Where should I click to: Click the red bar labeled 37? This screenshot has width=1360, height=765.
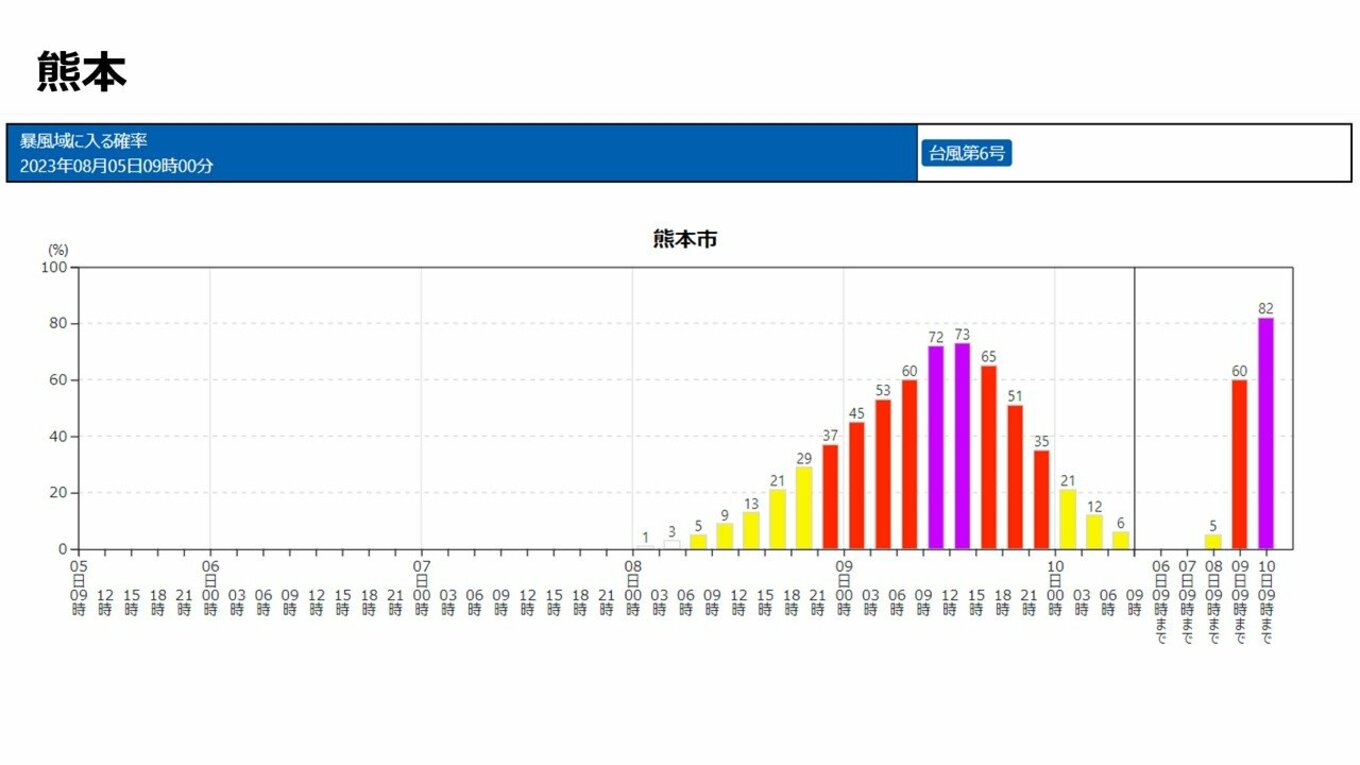tap(830, 497)
